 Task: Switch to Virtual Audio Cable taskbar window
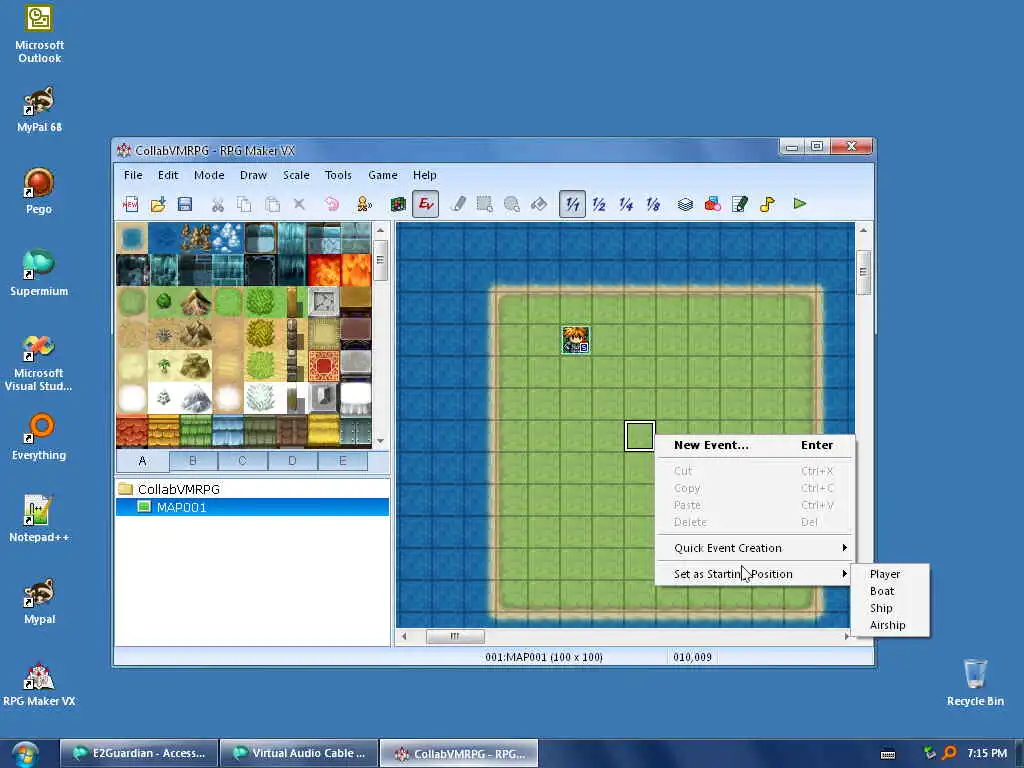[298, 754]
